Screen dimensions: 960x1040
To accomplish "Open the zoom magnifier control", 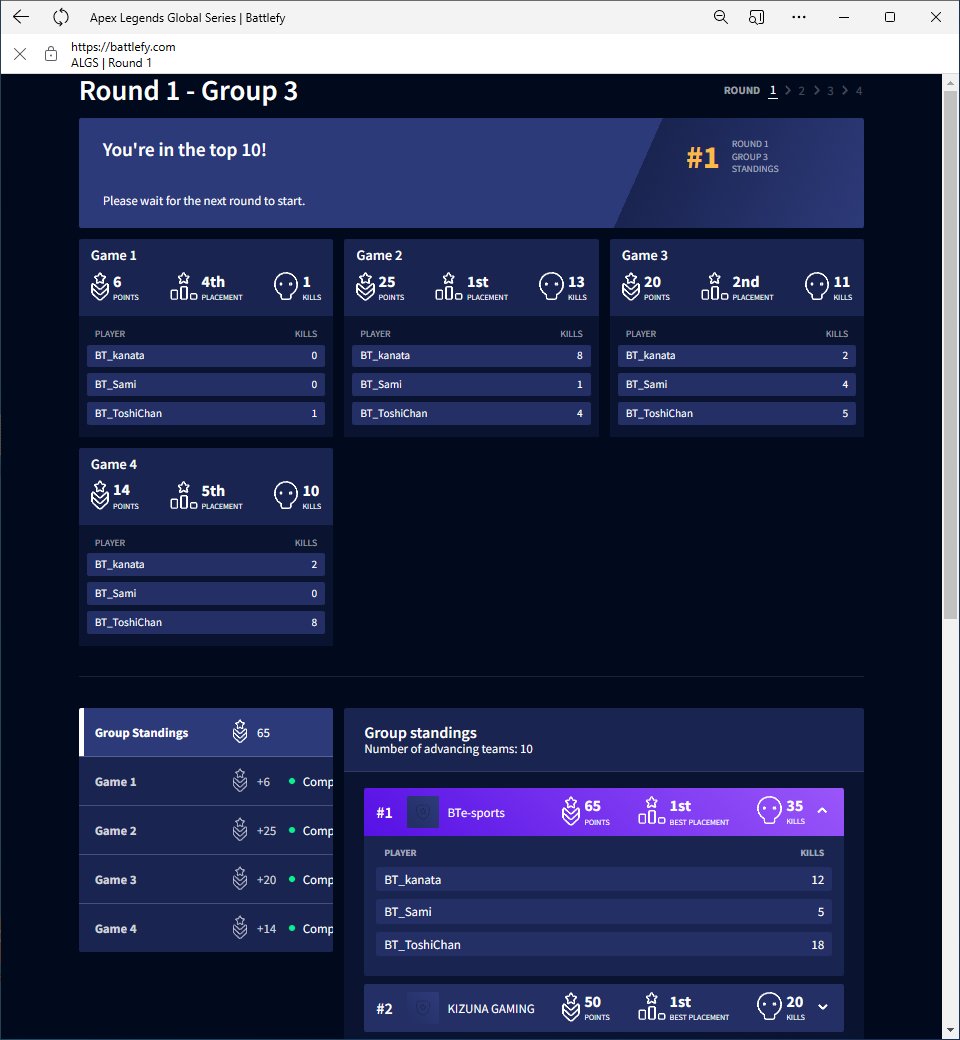I will point(720,17).
